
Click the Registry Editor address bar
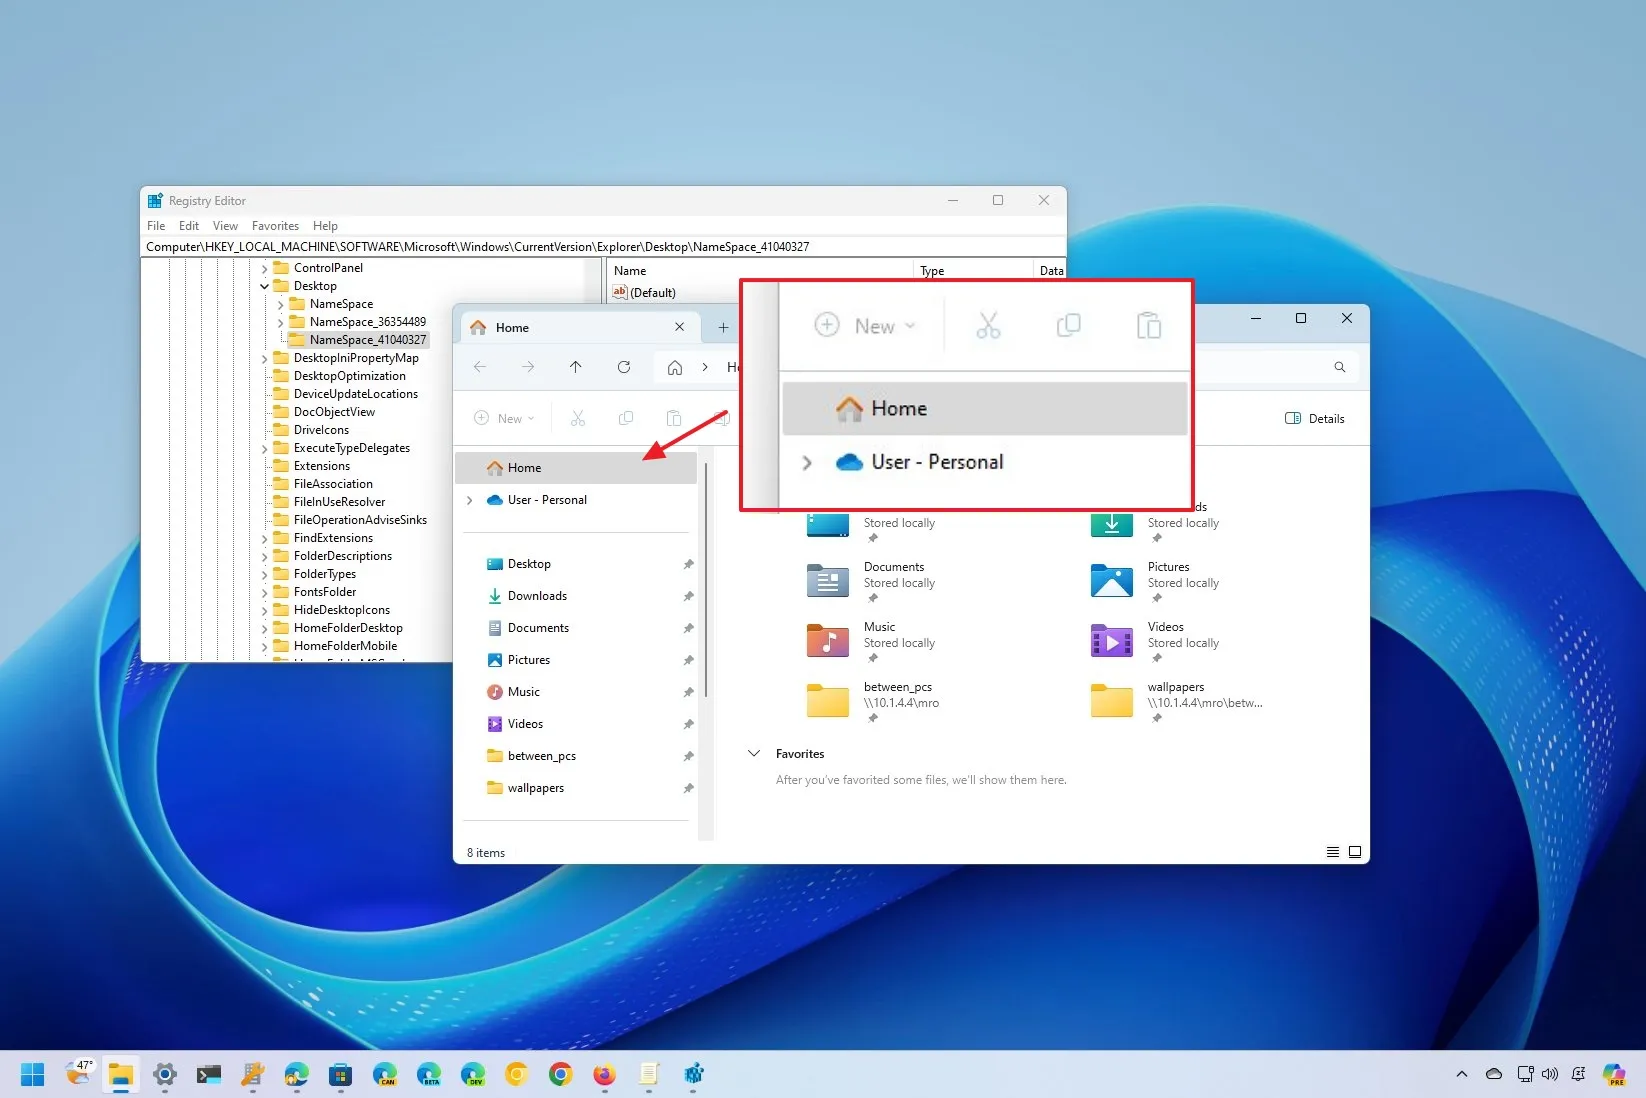600,246
